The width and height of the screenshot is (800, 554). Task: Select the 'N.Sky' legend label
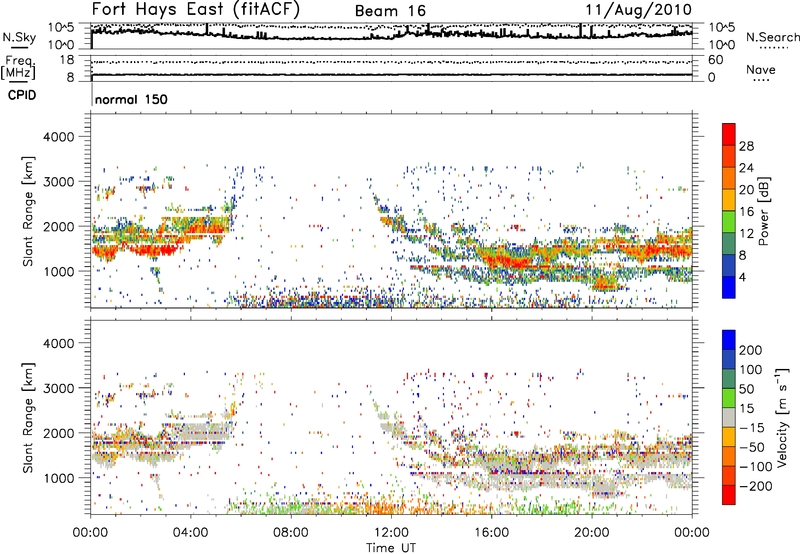coord(19,37)
